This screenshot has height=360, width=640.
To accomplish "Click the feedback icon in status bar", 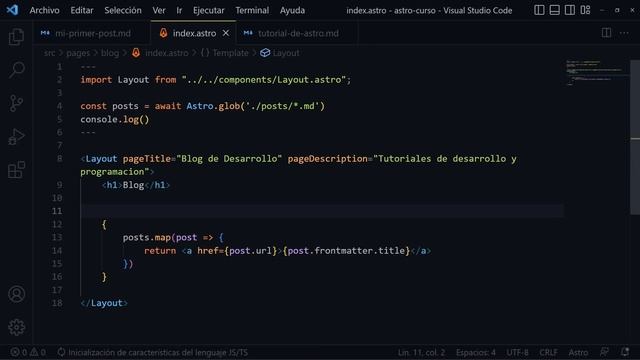I will pos(604,352).
